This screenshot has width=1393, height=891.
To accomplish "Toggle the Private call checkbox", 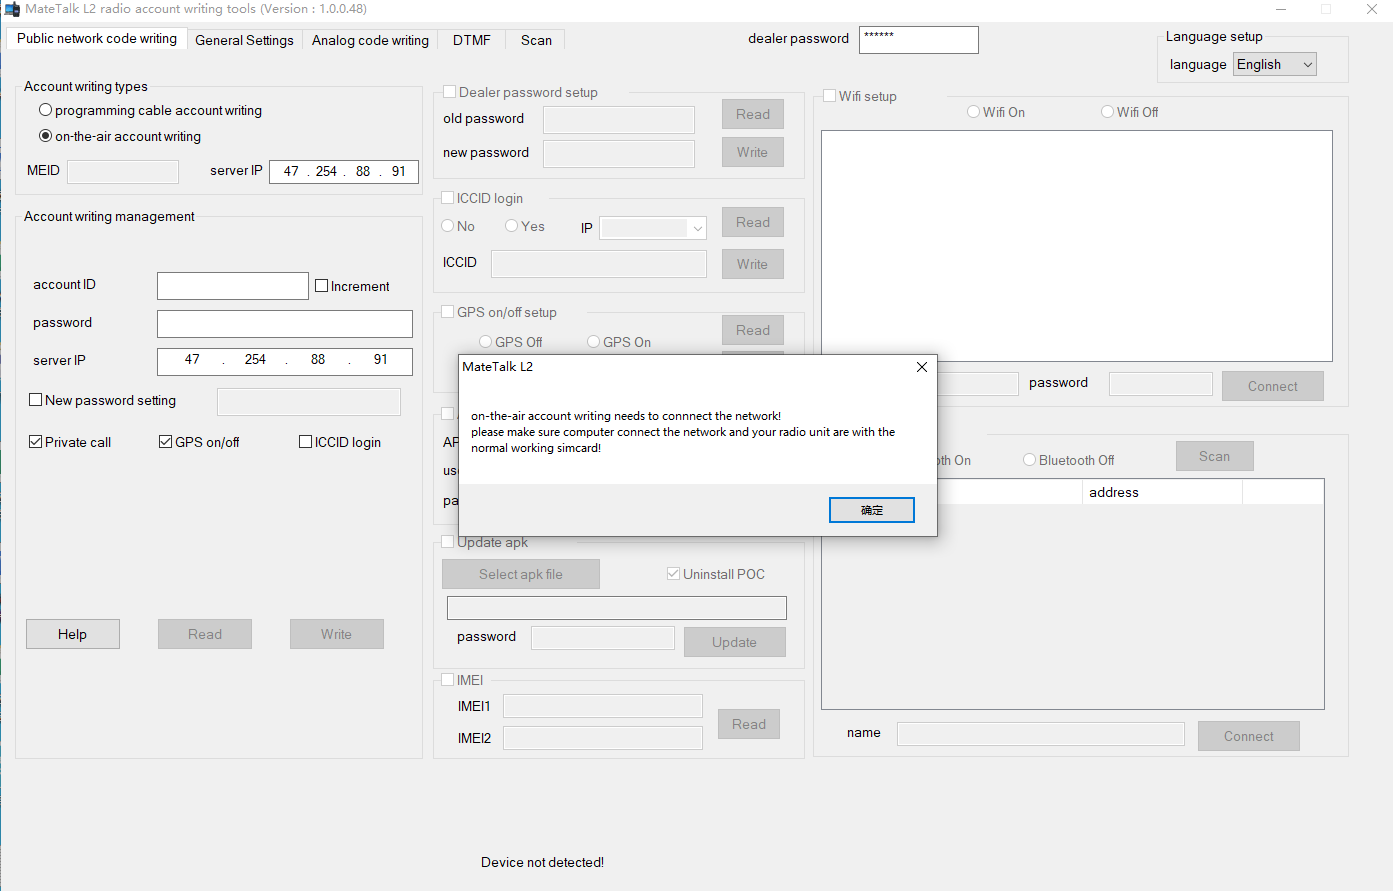I will coord(36,442).
